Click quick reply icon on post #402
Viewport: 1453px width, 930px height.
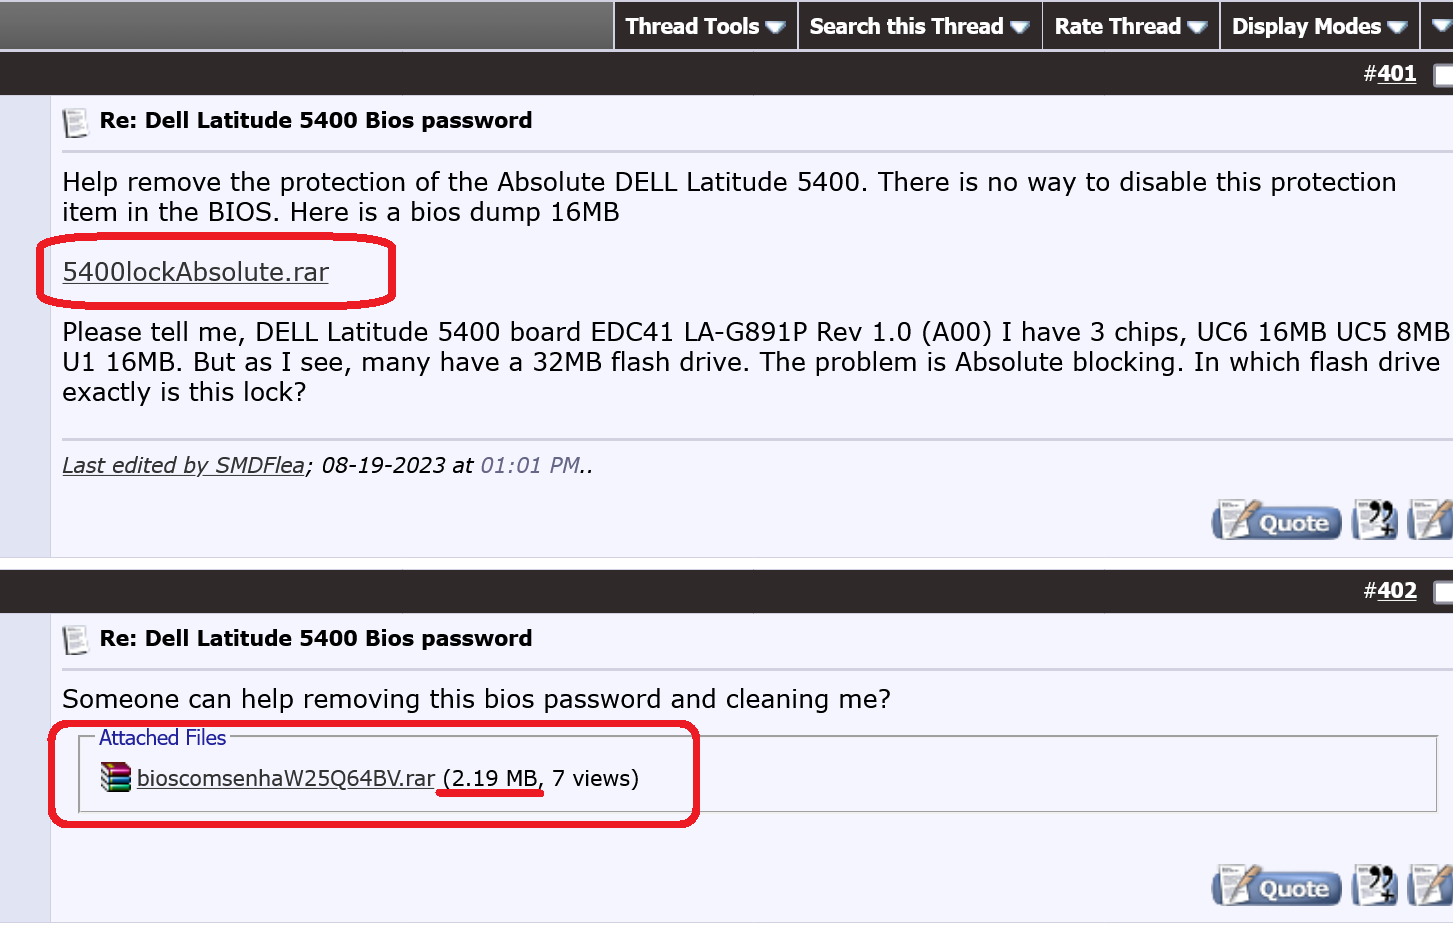point(1431,886)
